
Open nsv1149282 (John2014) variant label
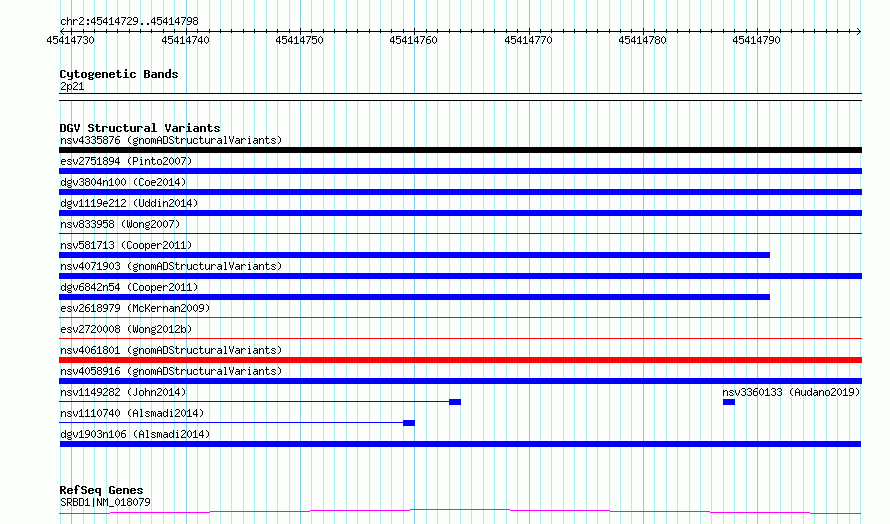pyautogui.click(x=123, y=392)
